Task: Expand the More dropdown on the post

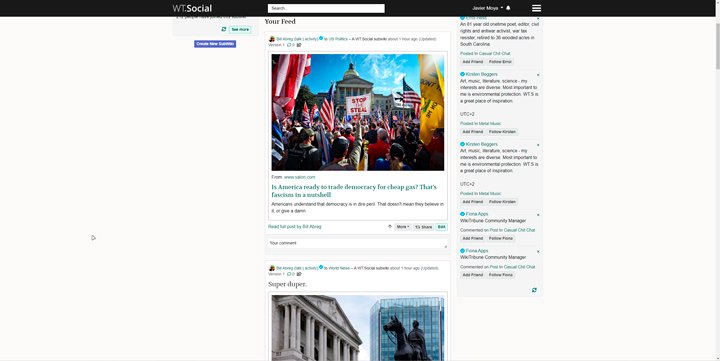Action: (403, 227)
